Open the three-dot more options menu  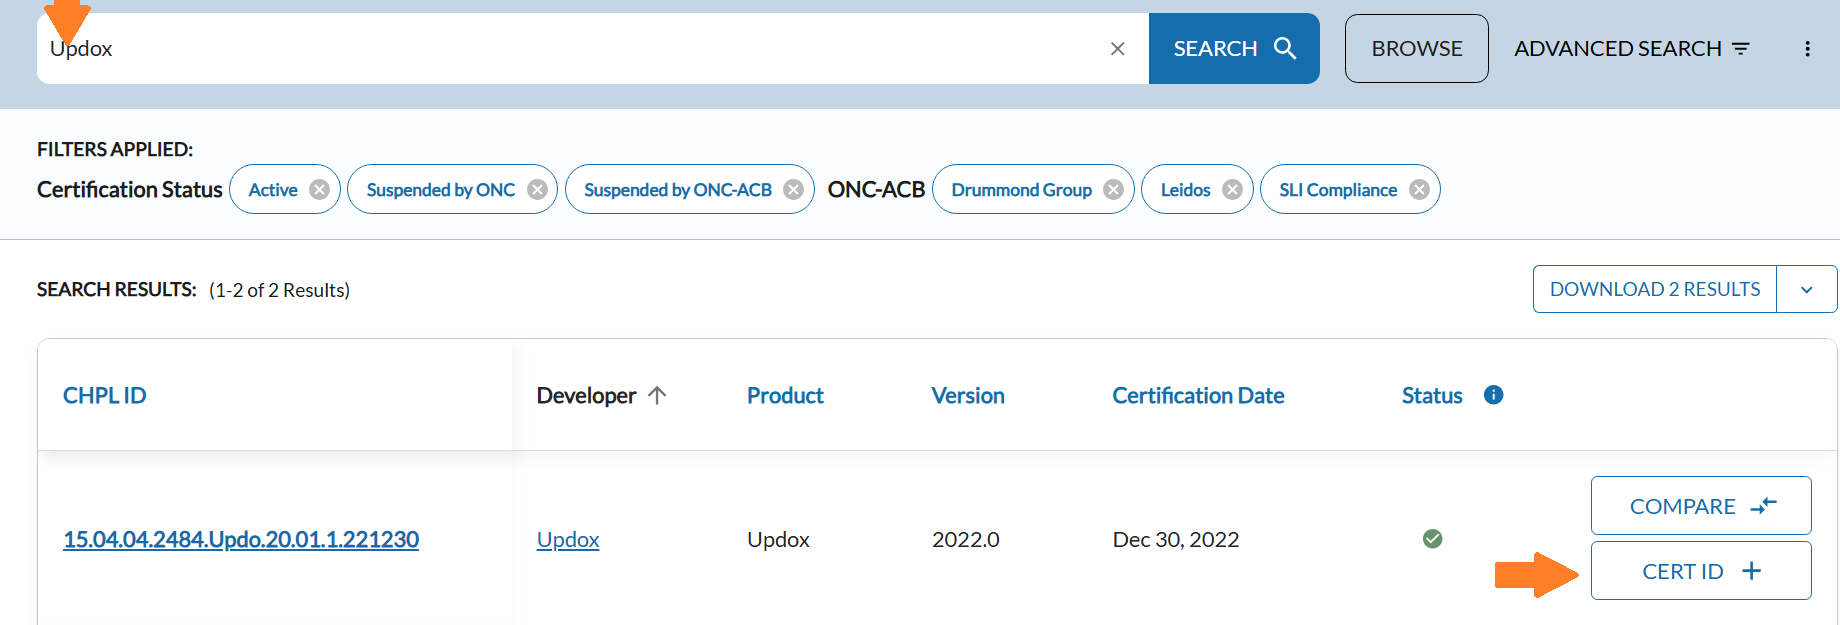[1807, 49]
